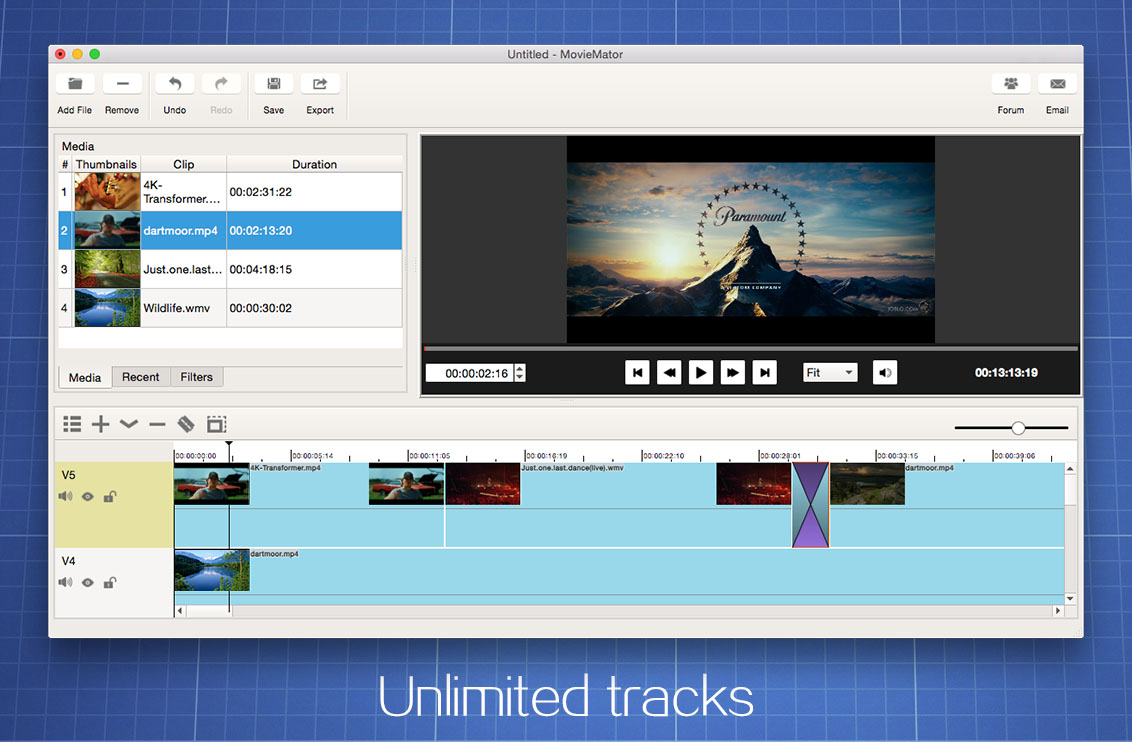The image size is (1132, 742).
Task: Undo the last action
Action: [175, 84]
